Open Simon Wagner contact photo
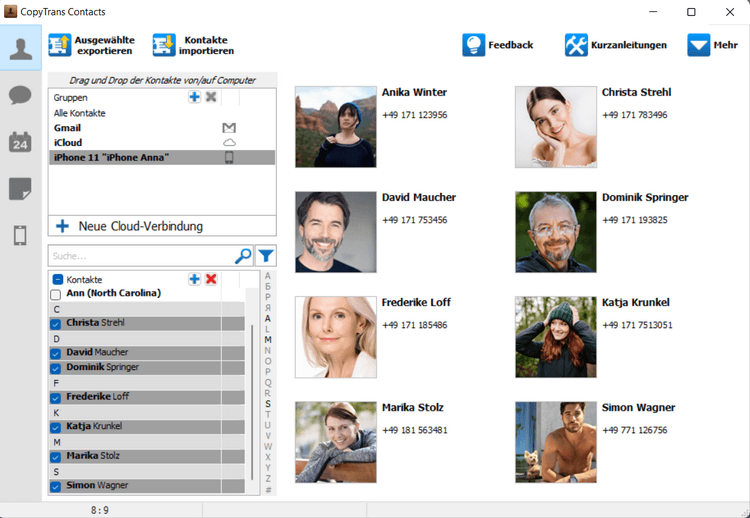The width and height of the screenshot is (750, 518). [x=556, y=442]
